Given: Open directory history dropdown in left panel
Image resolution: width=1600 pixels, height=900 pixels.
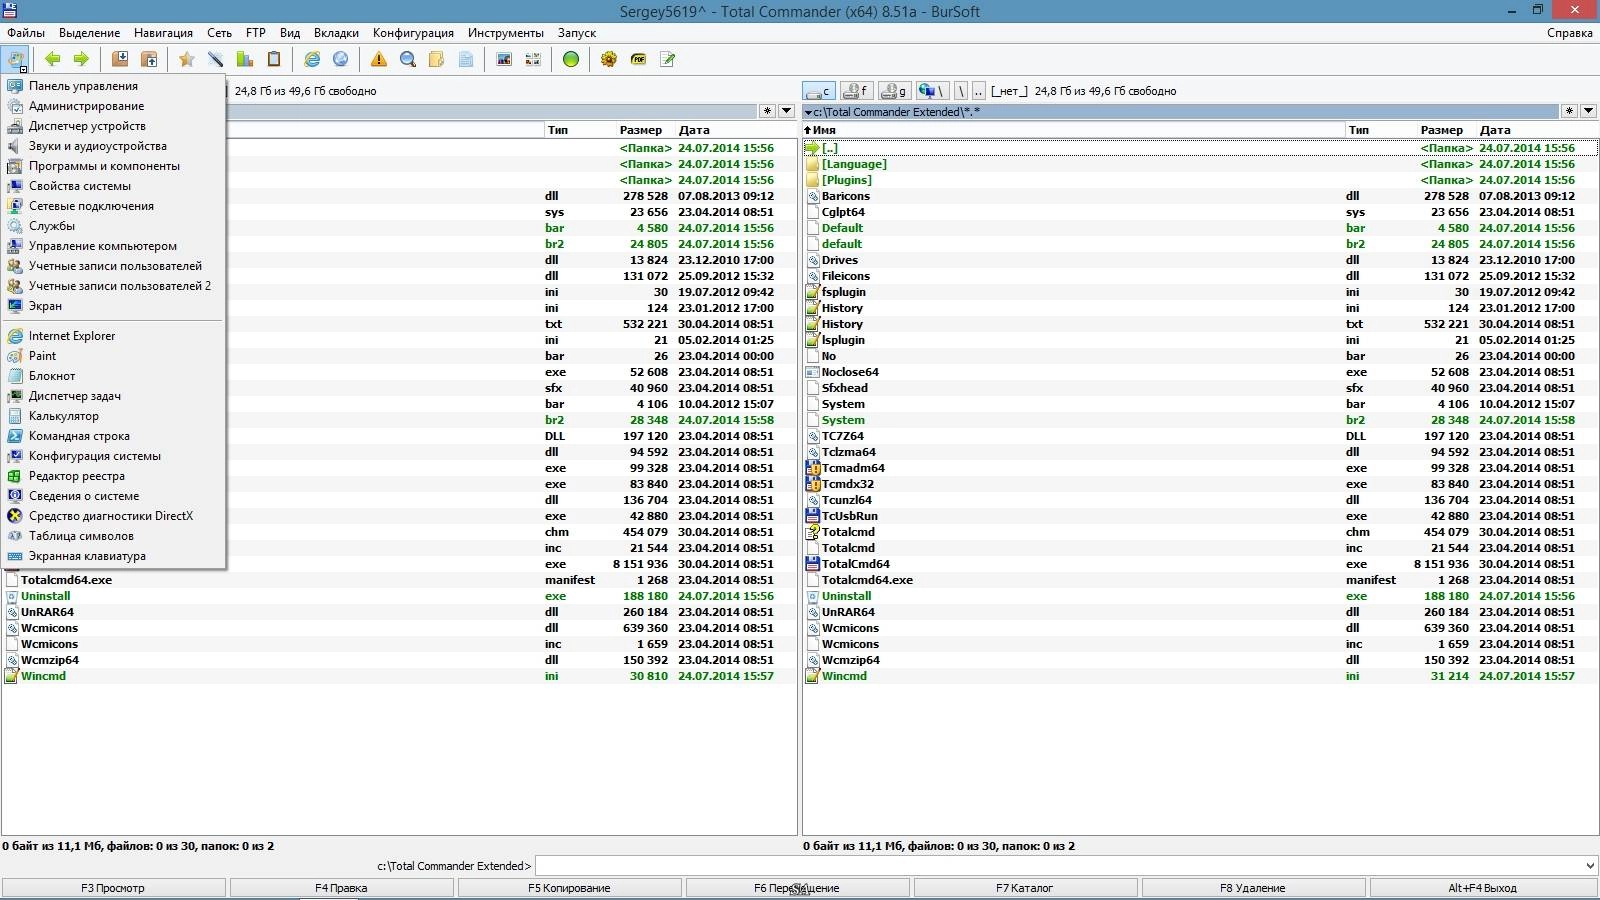Looking at the screenshot, I should click(x=786, y=111).
